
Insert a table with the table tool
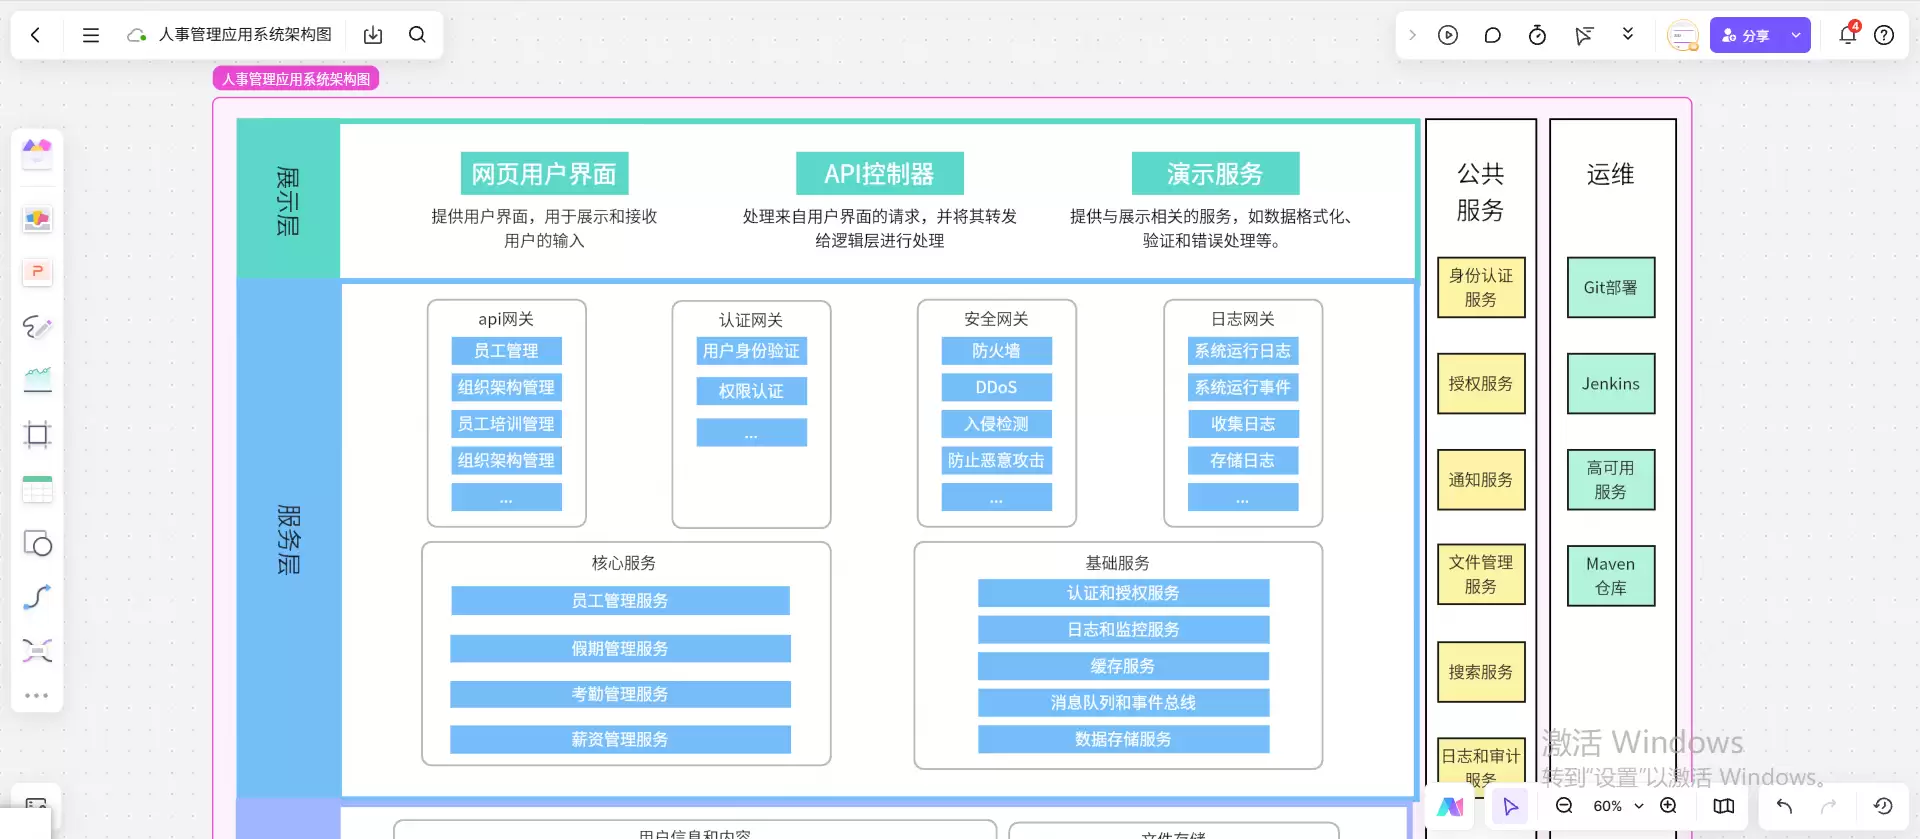coord(37,489)
